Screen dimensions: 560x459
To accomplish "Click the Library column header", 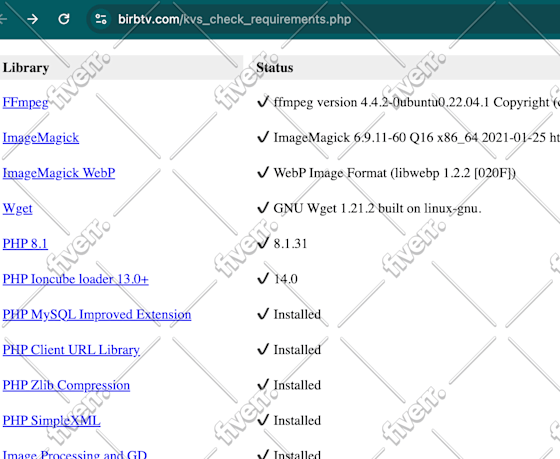I will tap(26, 68).
